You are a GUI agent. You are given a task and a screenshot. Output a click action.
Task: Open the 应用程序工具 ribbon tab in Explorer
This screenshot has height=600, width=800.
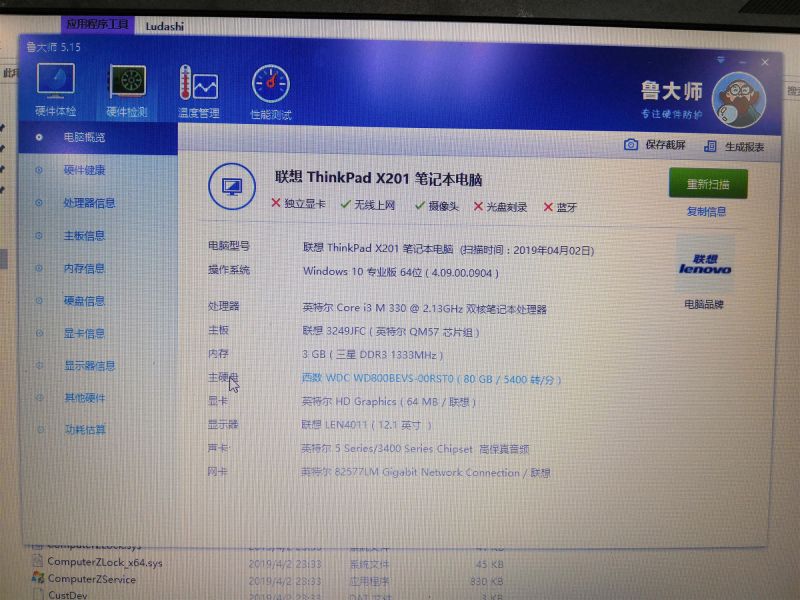pos(97,24)
